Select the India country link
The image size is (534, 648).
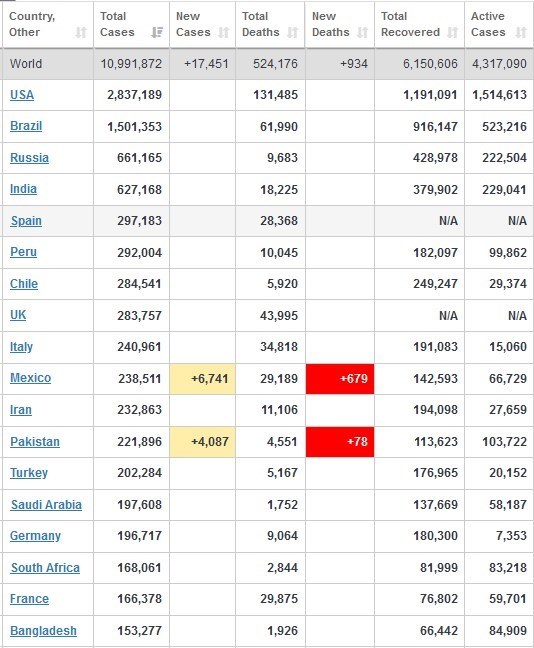(23, 189)
